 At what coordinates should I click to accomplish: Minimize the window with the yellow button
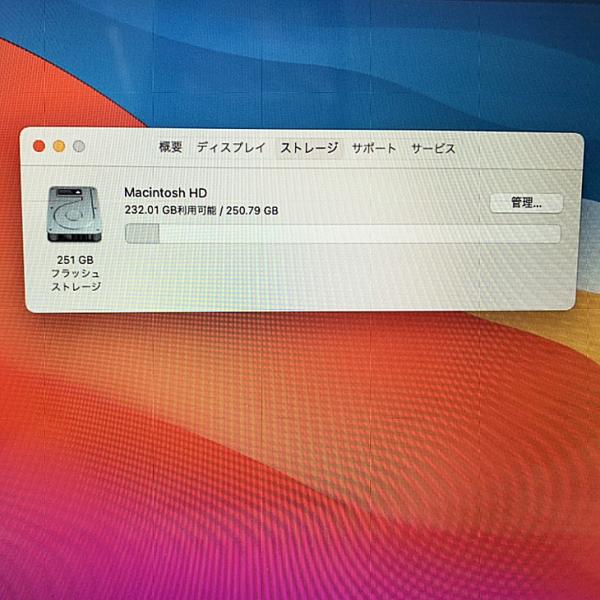59,146
